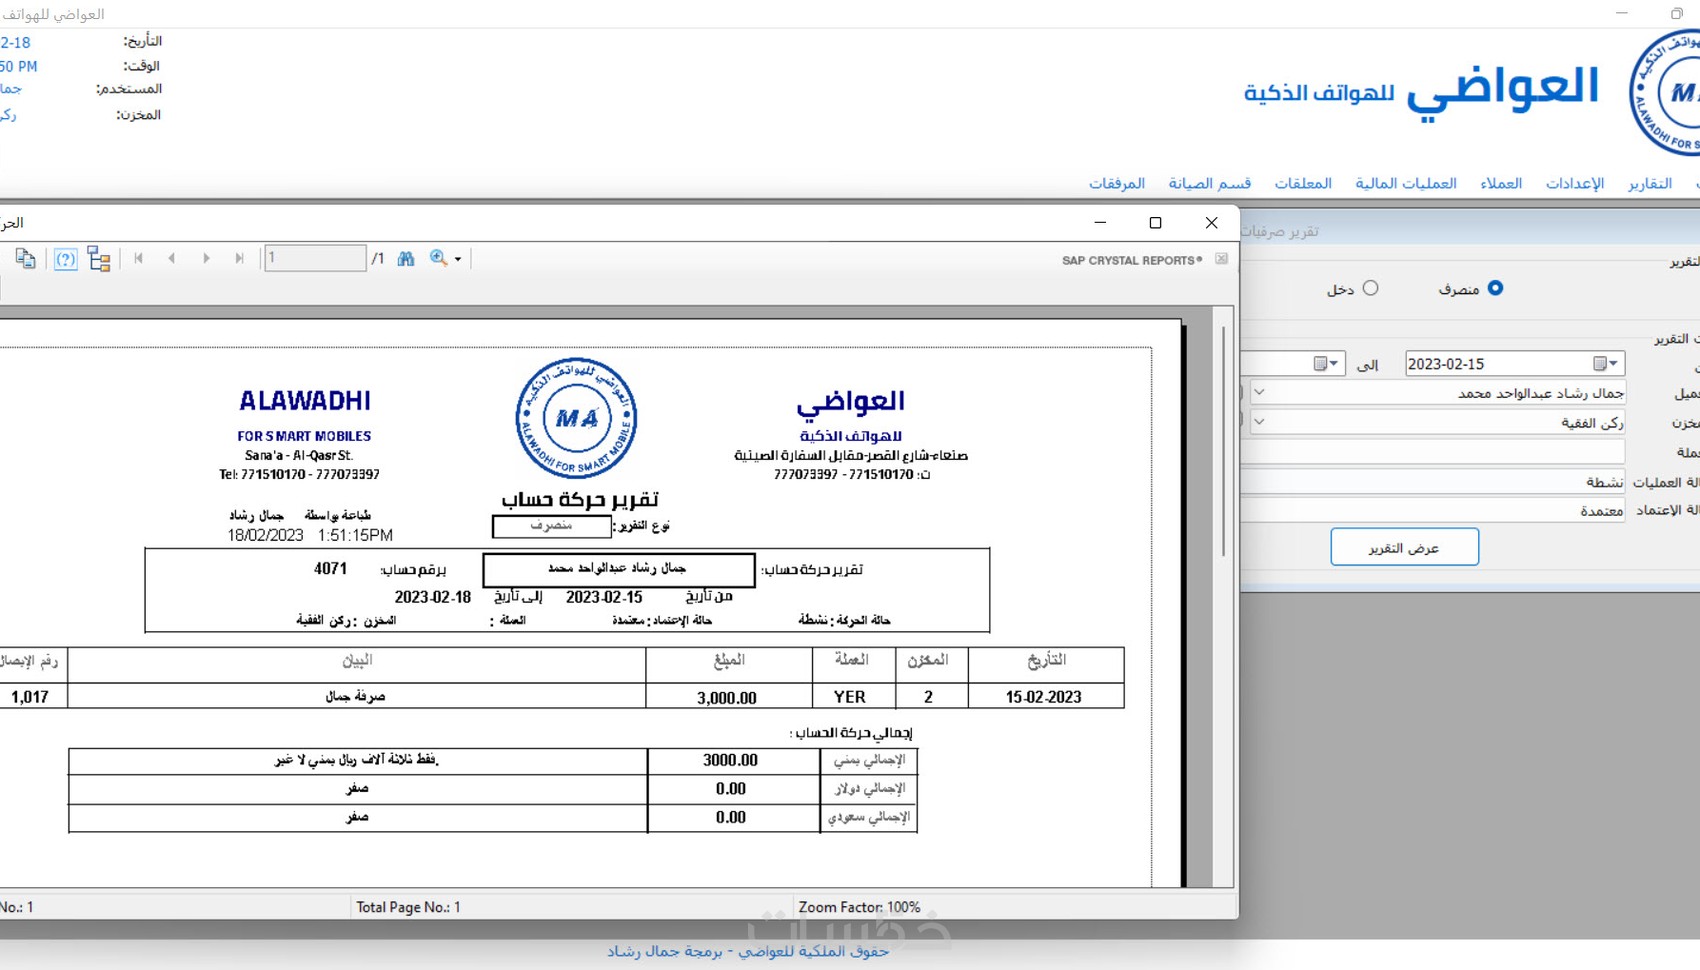Expand the customer combo box جمال رشاد عبدالواحد محمد

pos(1259,393)
